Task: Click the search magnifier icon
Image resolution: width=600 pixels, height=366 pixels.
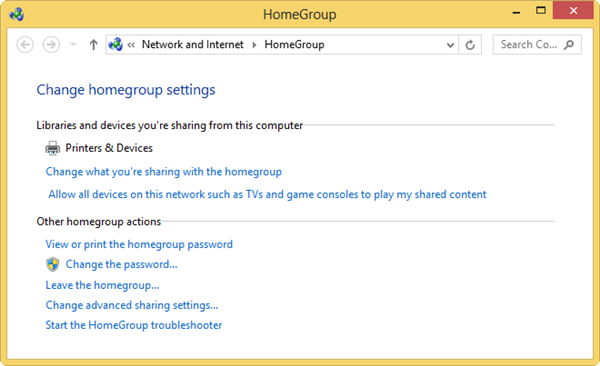Action: pyautogui.click(x=569, y=45)
